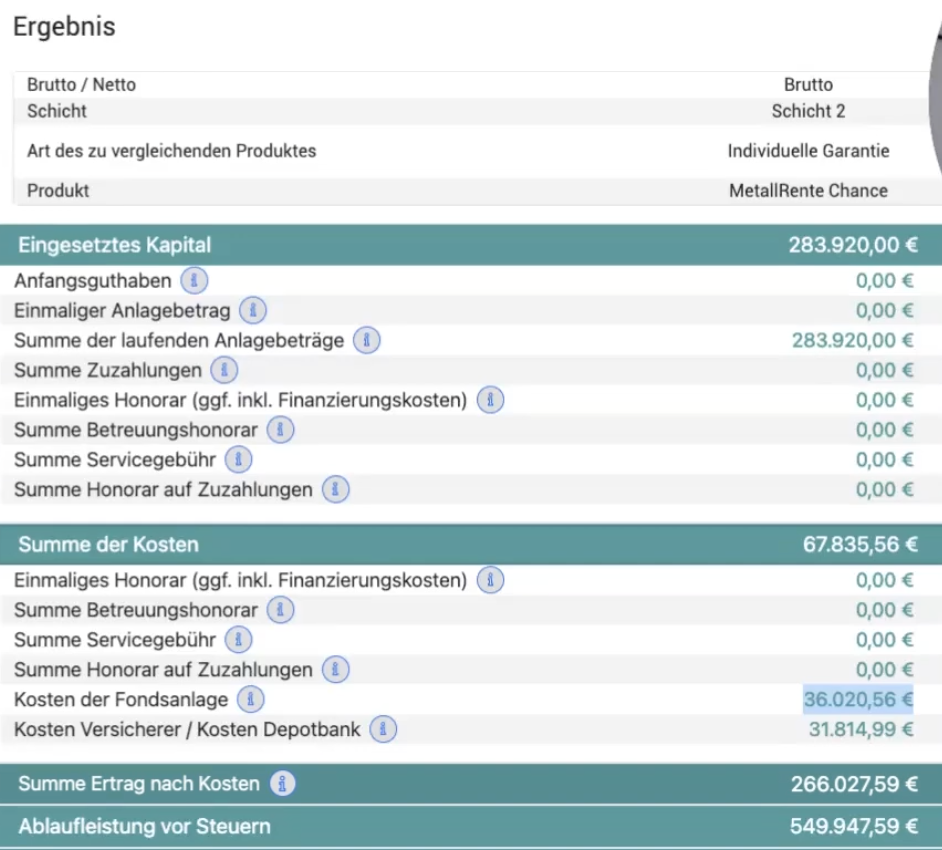The width and height of the screenshot is (942, 850).
Task: Click the Summe der Kosten header bar
Action: pos(471,544)
